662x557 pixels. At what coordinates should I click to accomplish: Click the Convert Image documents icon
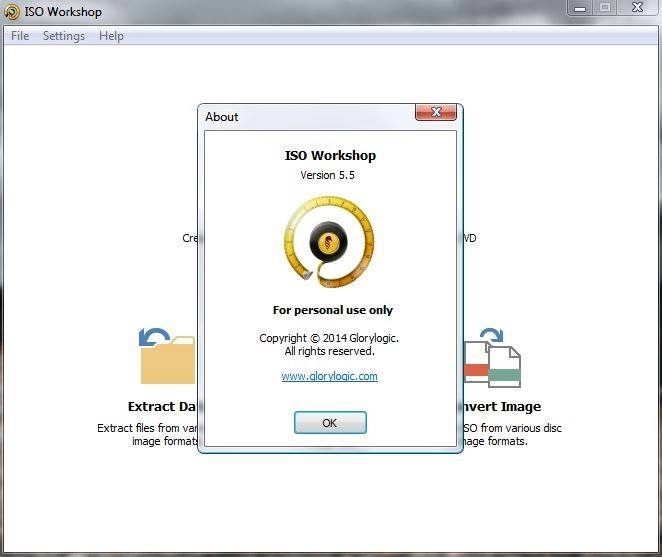492,357
